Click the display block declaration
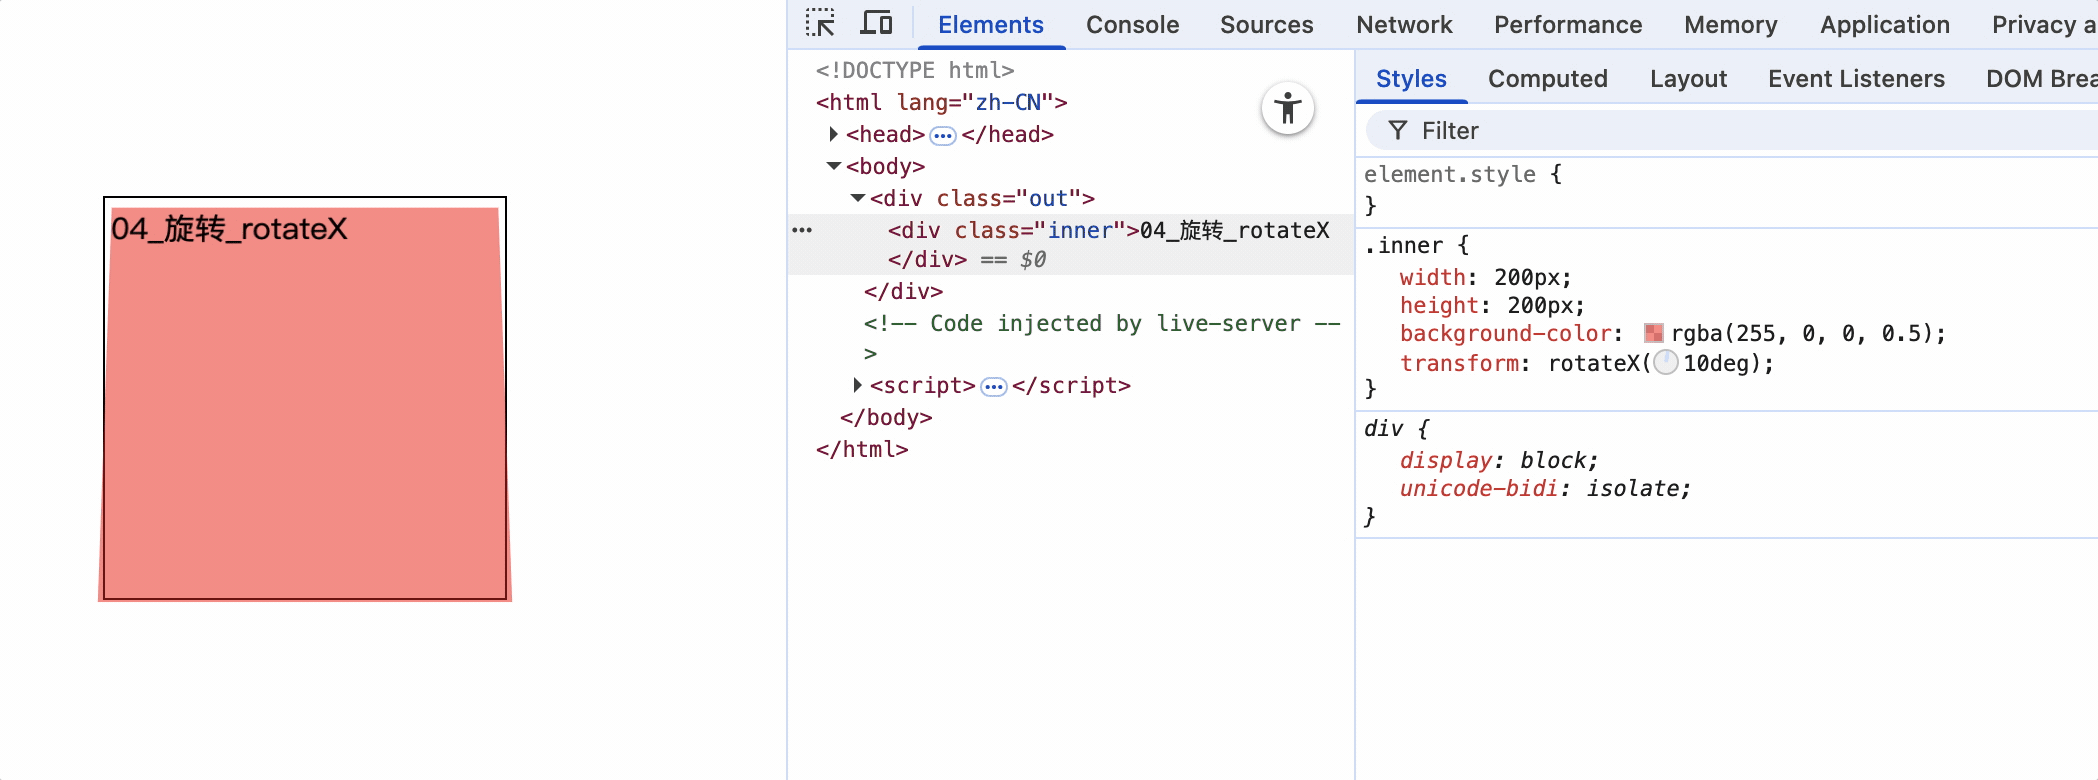This screenshot has height=780, width=2098. (x=1499, y=460)
